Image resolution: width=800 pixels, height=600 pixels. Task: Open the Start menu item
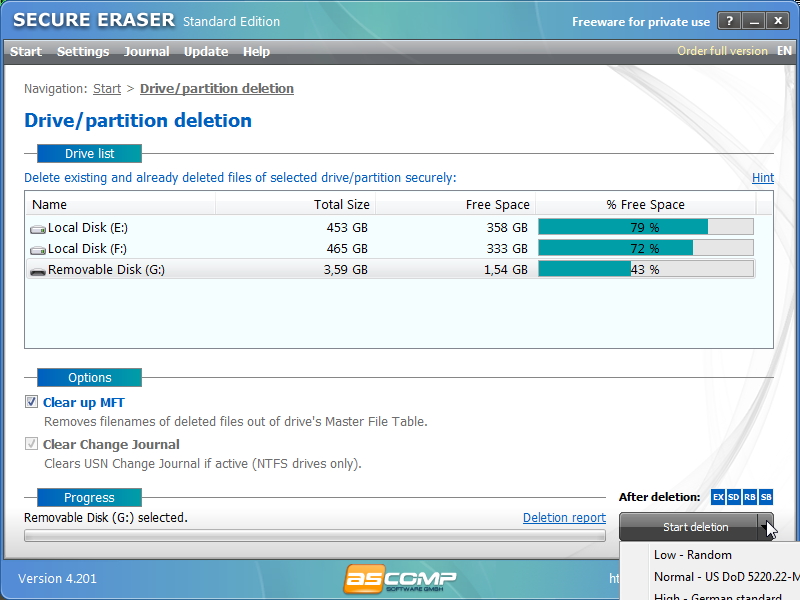click(x=26, y=52)
